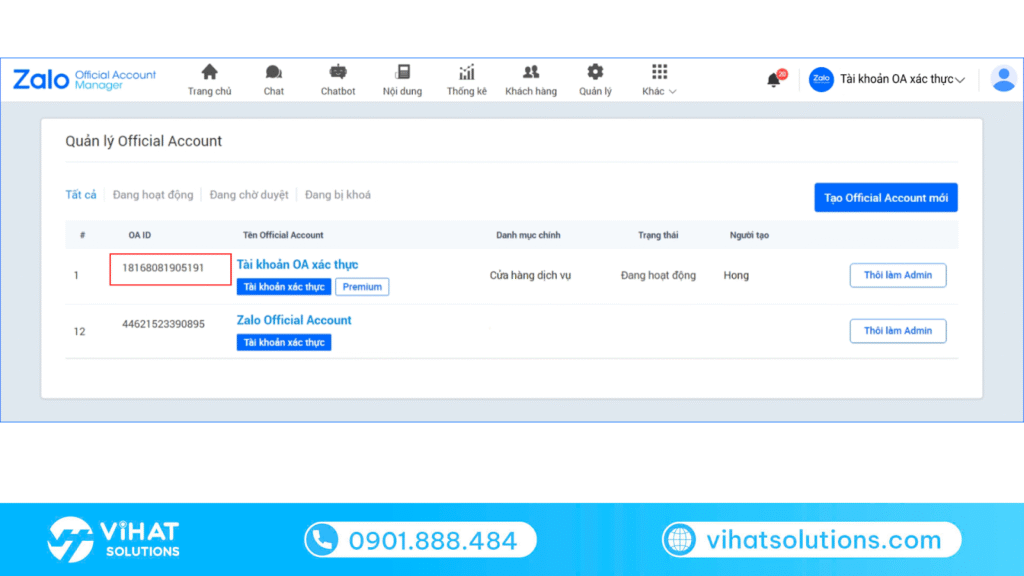Click the Zalo Official Account Manager logo

pyautogui.click(x=84, y=80)
